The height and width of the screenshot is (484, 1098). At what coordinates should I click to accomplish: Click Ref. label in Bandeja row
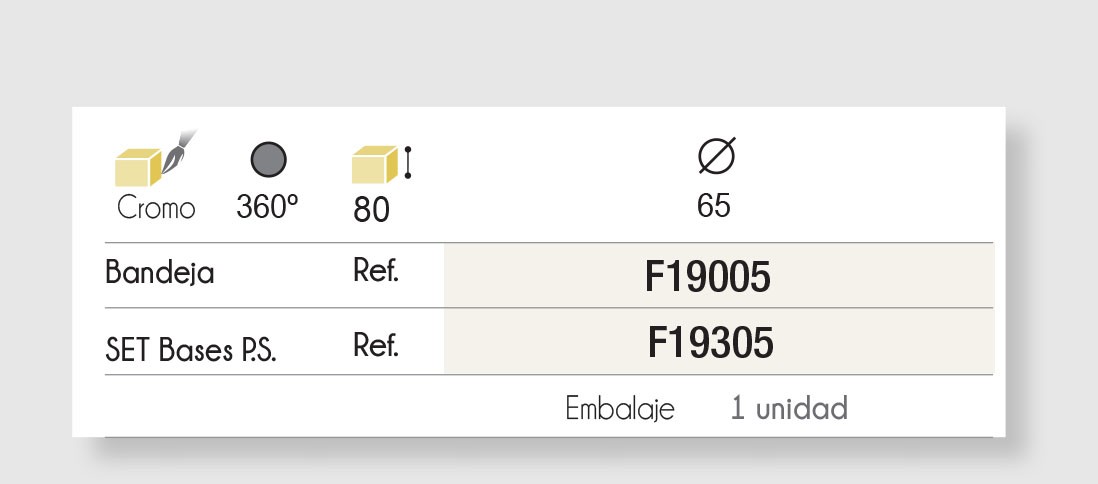[376, 270]
